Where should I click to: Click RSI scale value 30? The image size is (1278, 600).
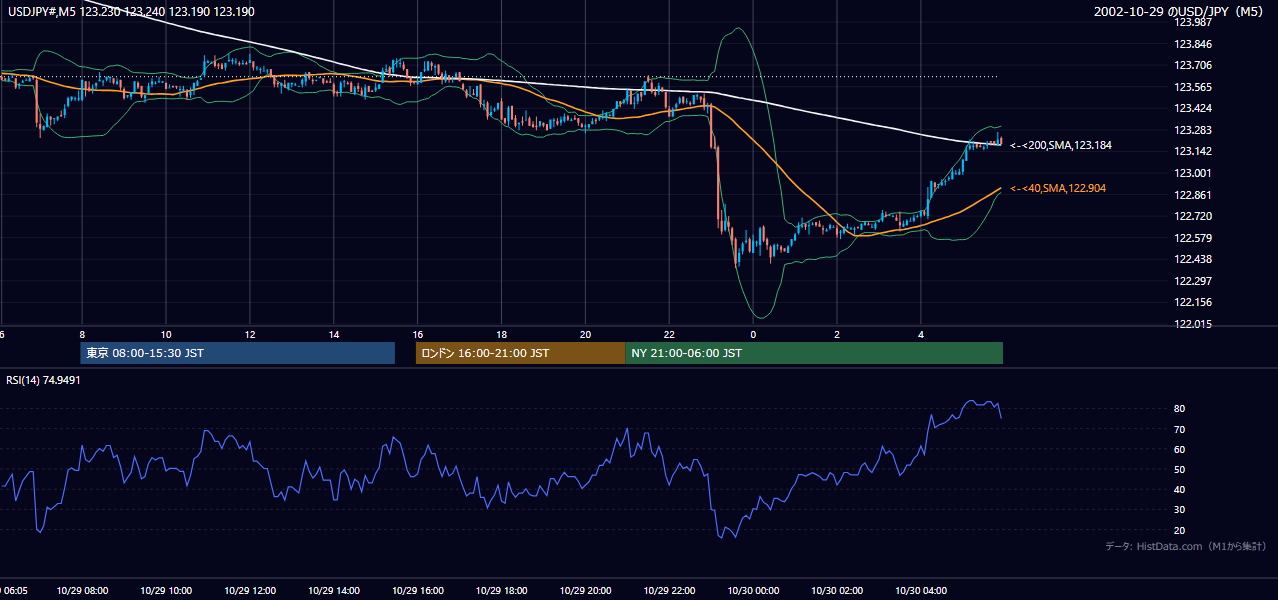(1180, 510)
